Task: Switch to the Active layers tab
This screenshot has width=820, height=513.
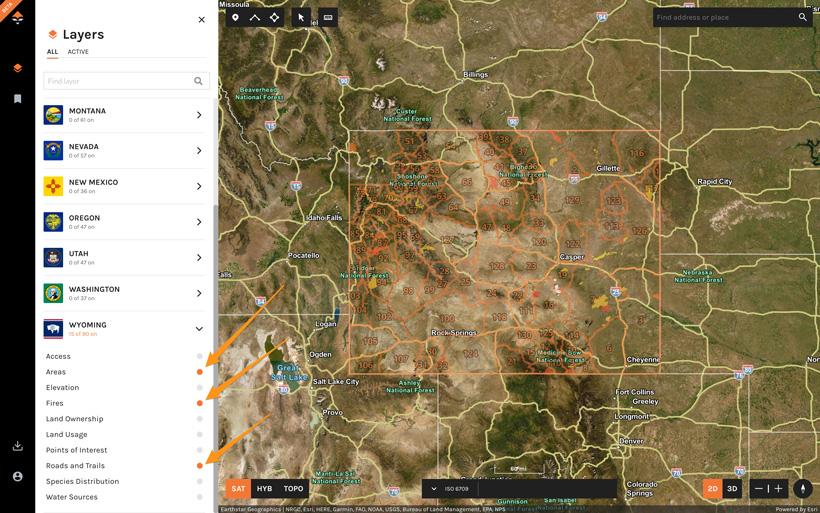Action: point(78,52)
